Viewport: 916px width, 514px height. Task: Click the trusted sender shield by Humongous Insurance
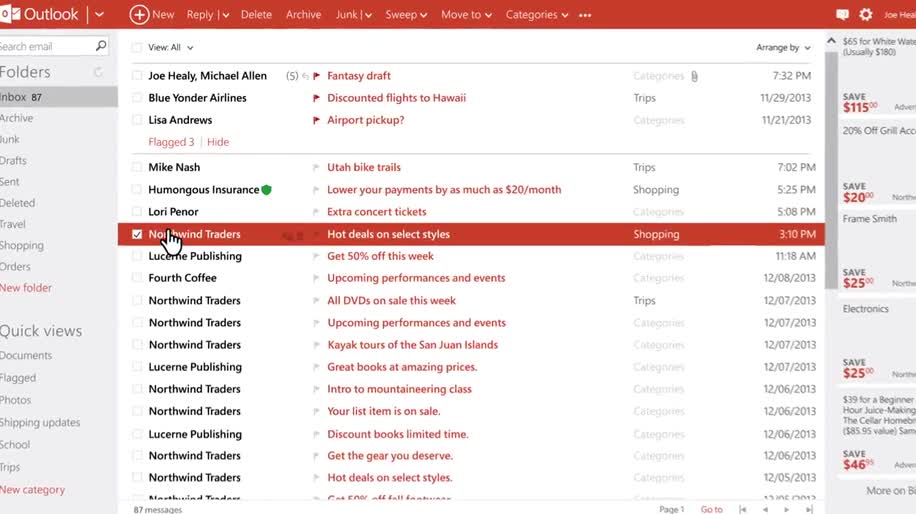click(266, 190)
